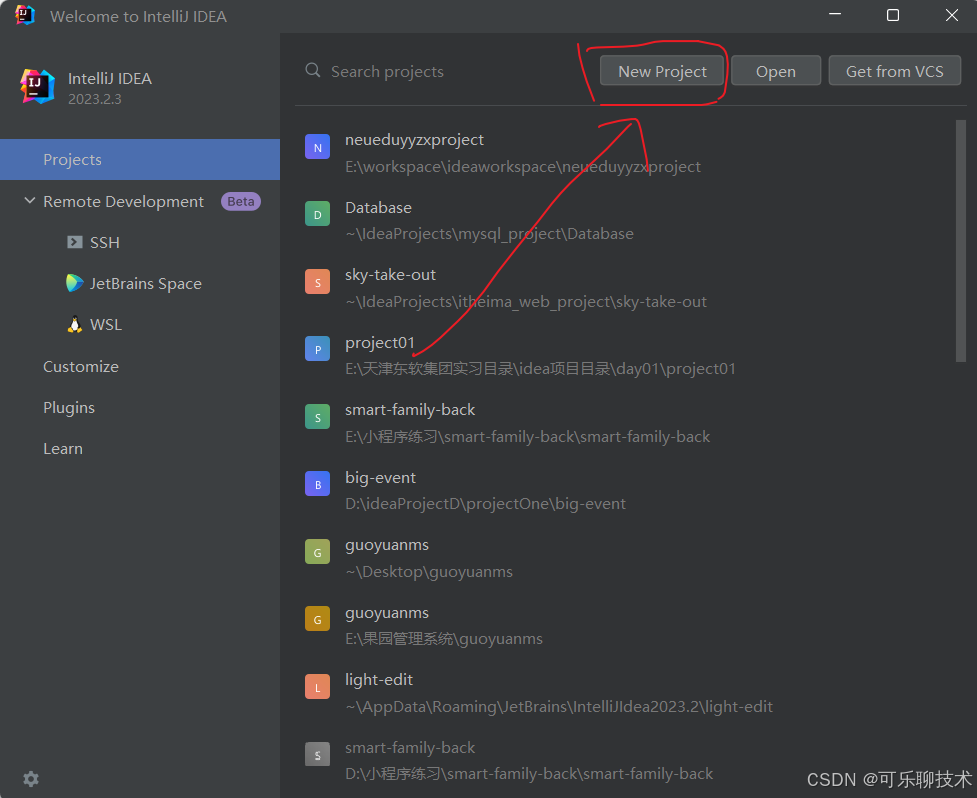Open the Database project
Viewport: 977px width, 798px height.
[x=378, y=207]
